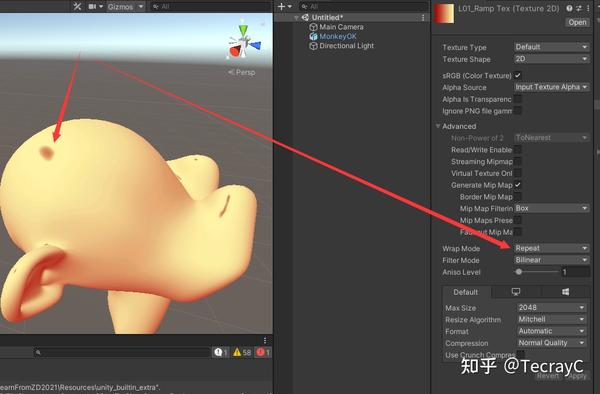Open the Max Size dropdown

551,308
